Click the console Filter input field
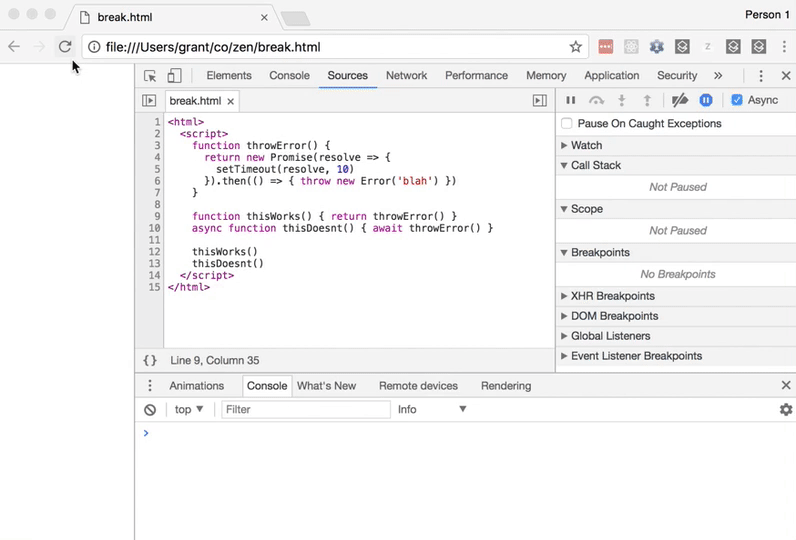The image size is (796, 540). click(306, 410)
